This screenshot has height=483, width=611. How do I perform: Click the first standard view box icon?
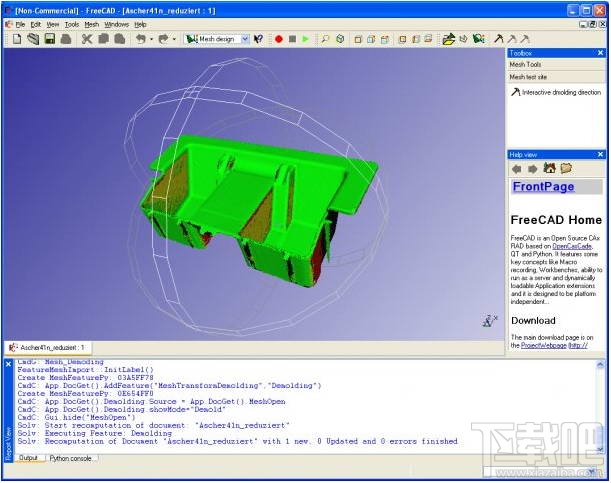[x=358, y=39]
